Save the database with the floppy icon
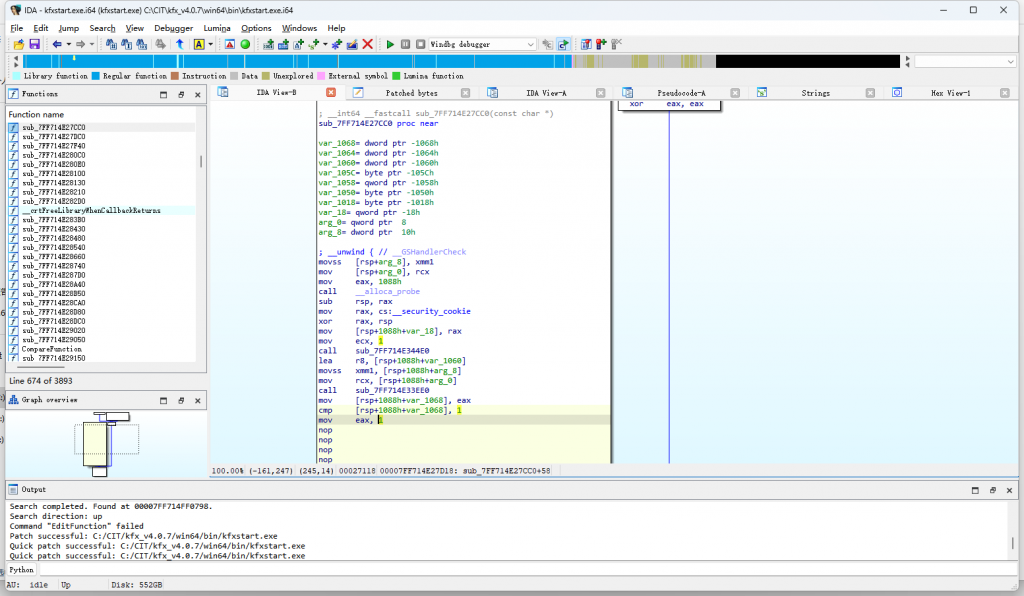Screen dimensions: 1024x596 (x=34, y=45)
